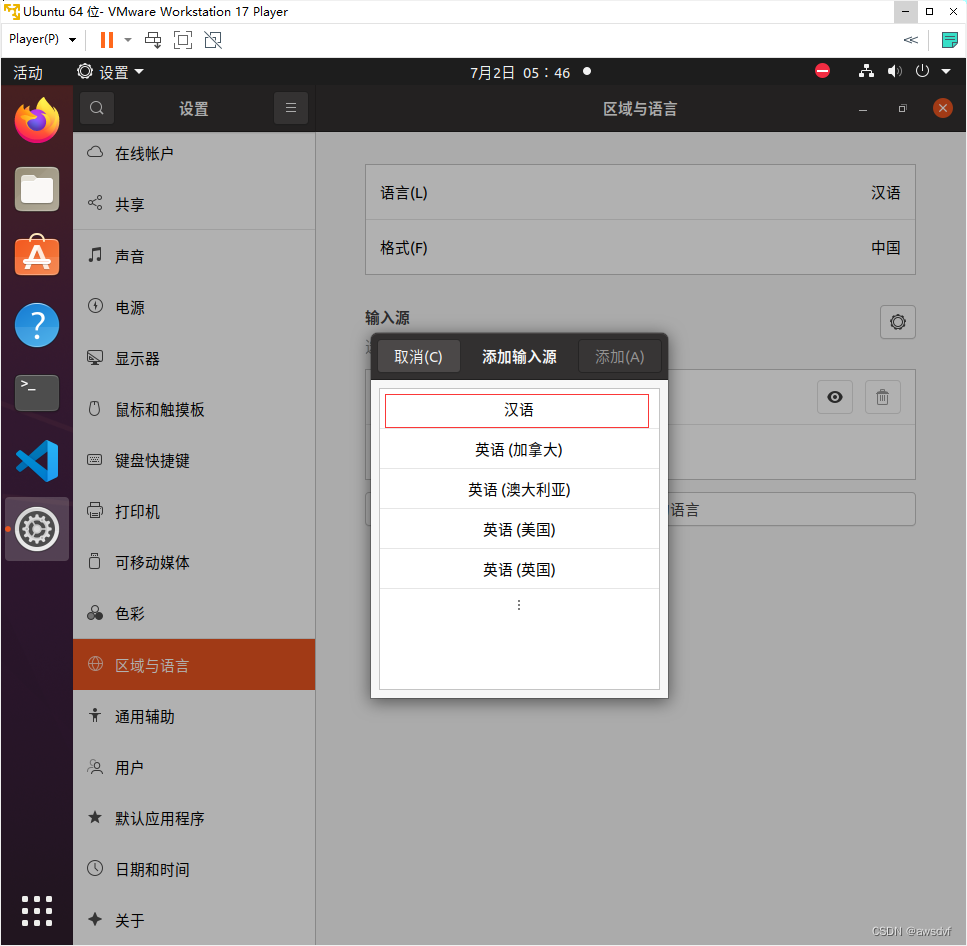
Task: Open the 格式(F) row showing 中国
Action: (640, 248)
